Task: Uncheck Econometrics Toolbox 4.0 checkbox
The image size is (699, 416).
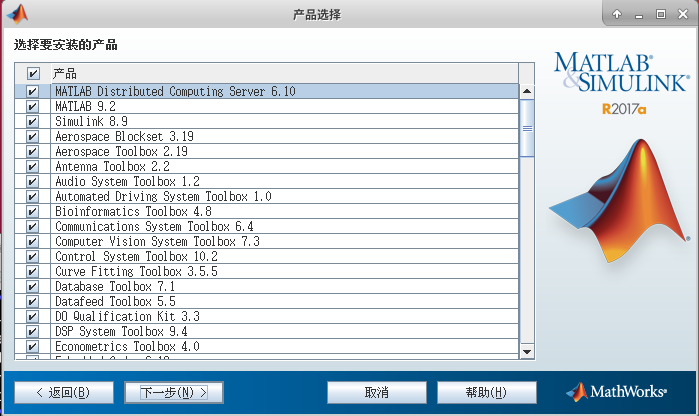Action: click(32, 346)
